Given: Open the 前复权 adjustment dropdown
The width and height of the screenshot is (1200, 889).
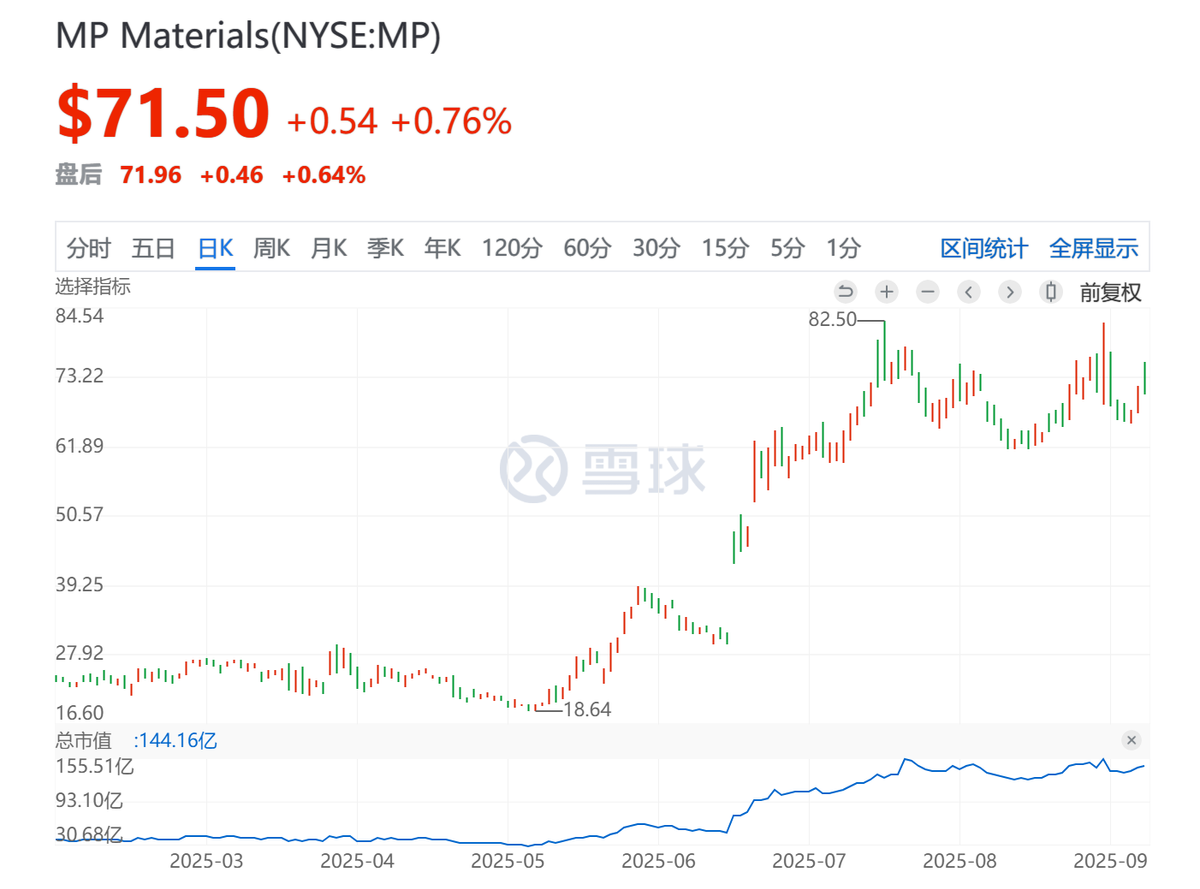Looking at the screenshot, I should coord(1110,292).
